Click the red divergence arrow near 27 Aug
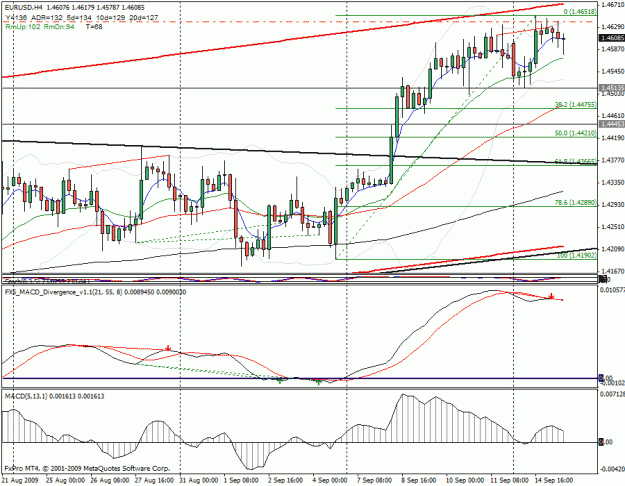 point(168,348)
